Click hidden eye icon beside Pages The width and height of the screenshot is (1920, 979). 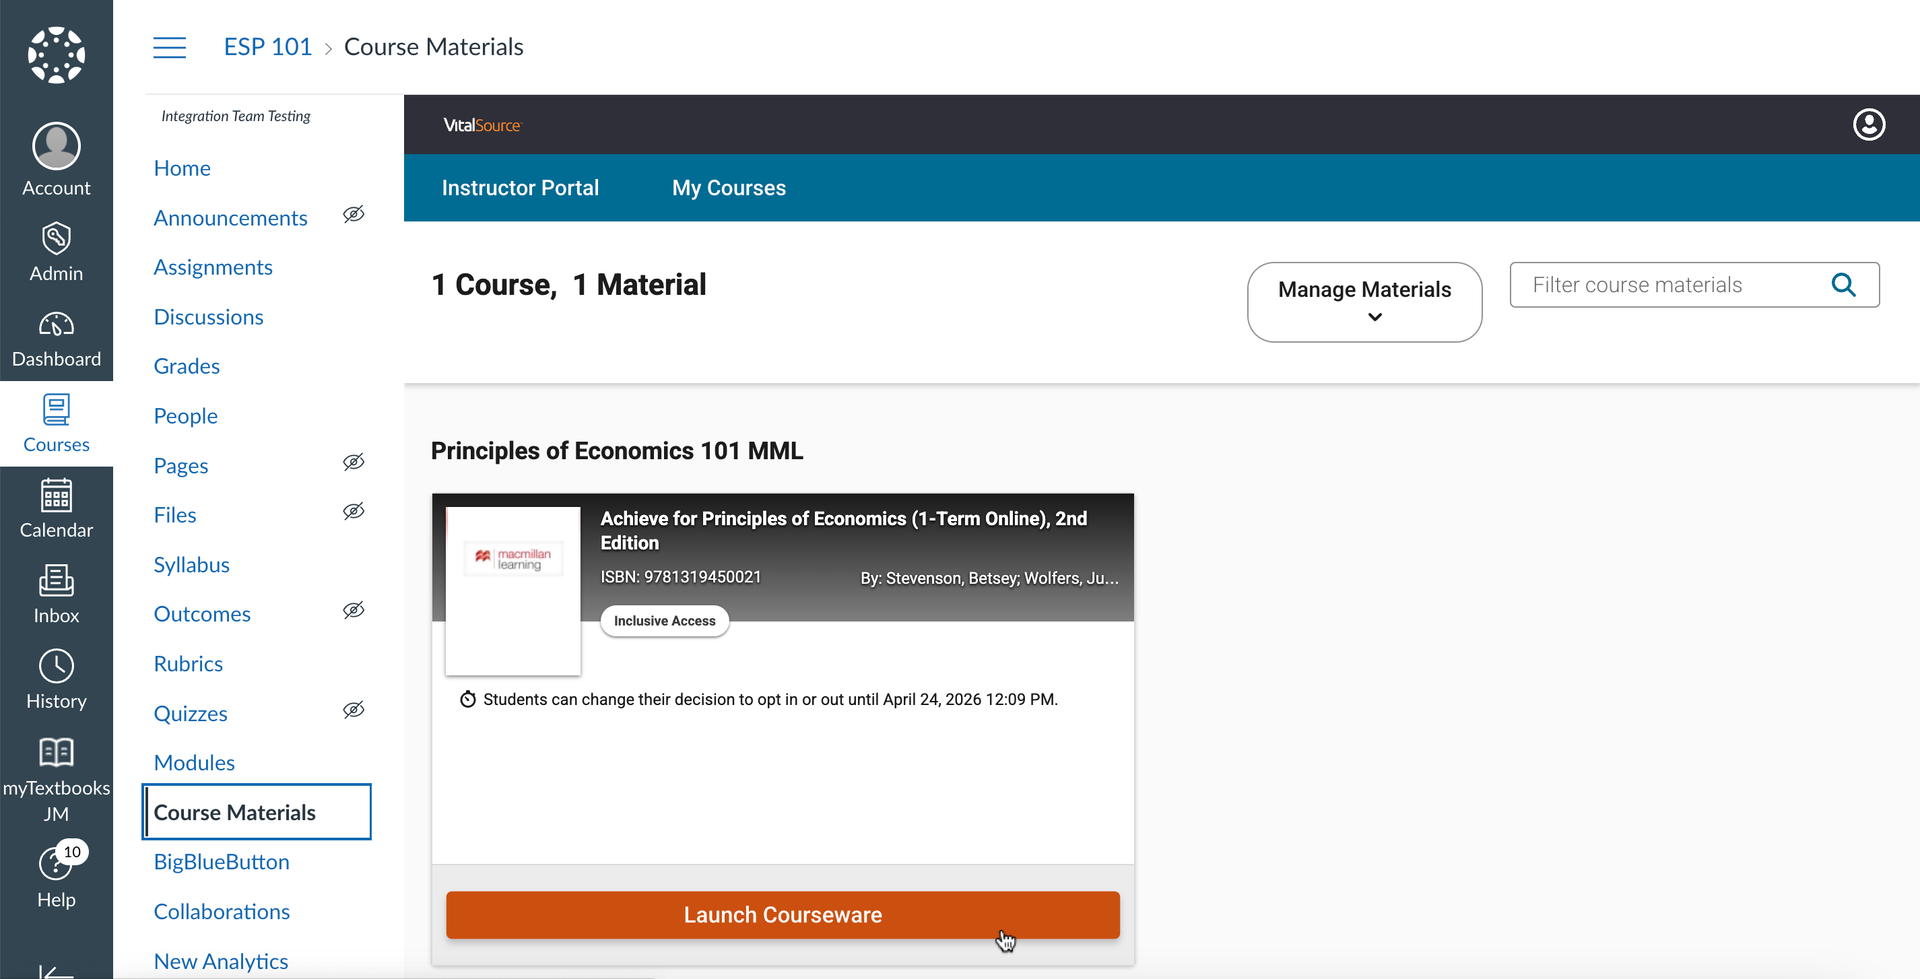[354, 462]
